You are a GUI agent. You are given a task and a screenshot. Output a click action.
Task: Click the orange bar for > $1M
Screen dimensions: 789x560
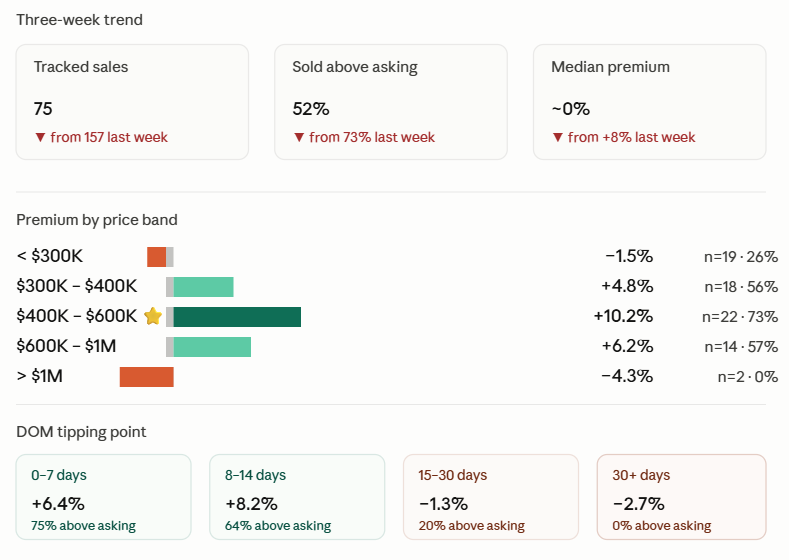pos(146,377)
